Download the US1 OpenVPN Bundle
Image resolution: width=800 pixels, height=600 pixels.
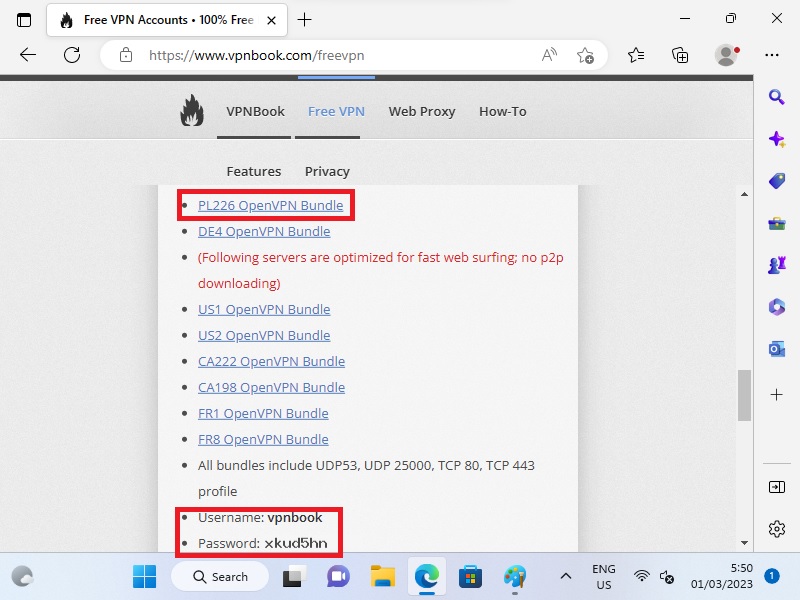click(x=264, y=309)
